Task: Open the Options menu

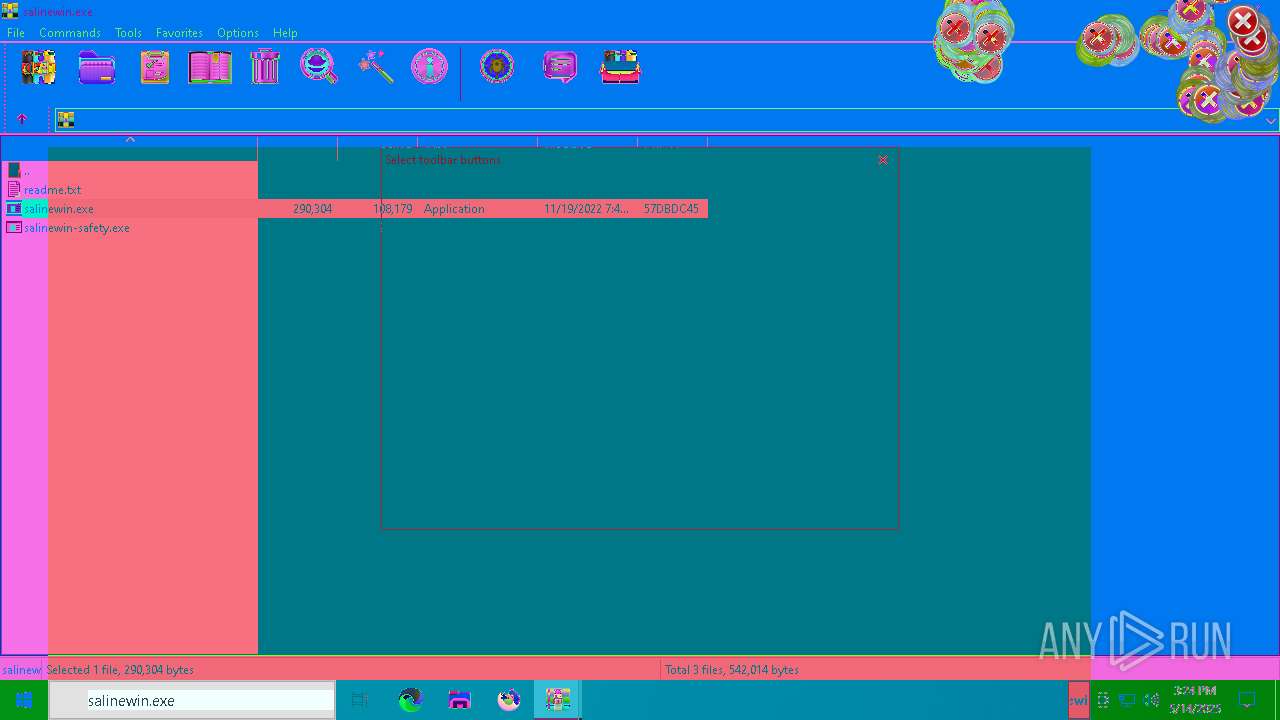Action: point(238,33)
